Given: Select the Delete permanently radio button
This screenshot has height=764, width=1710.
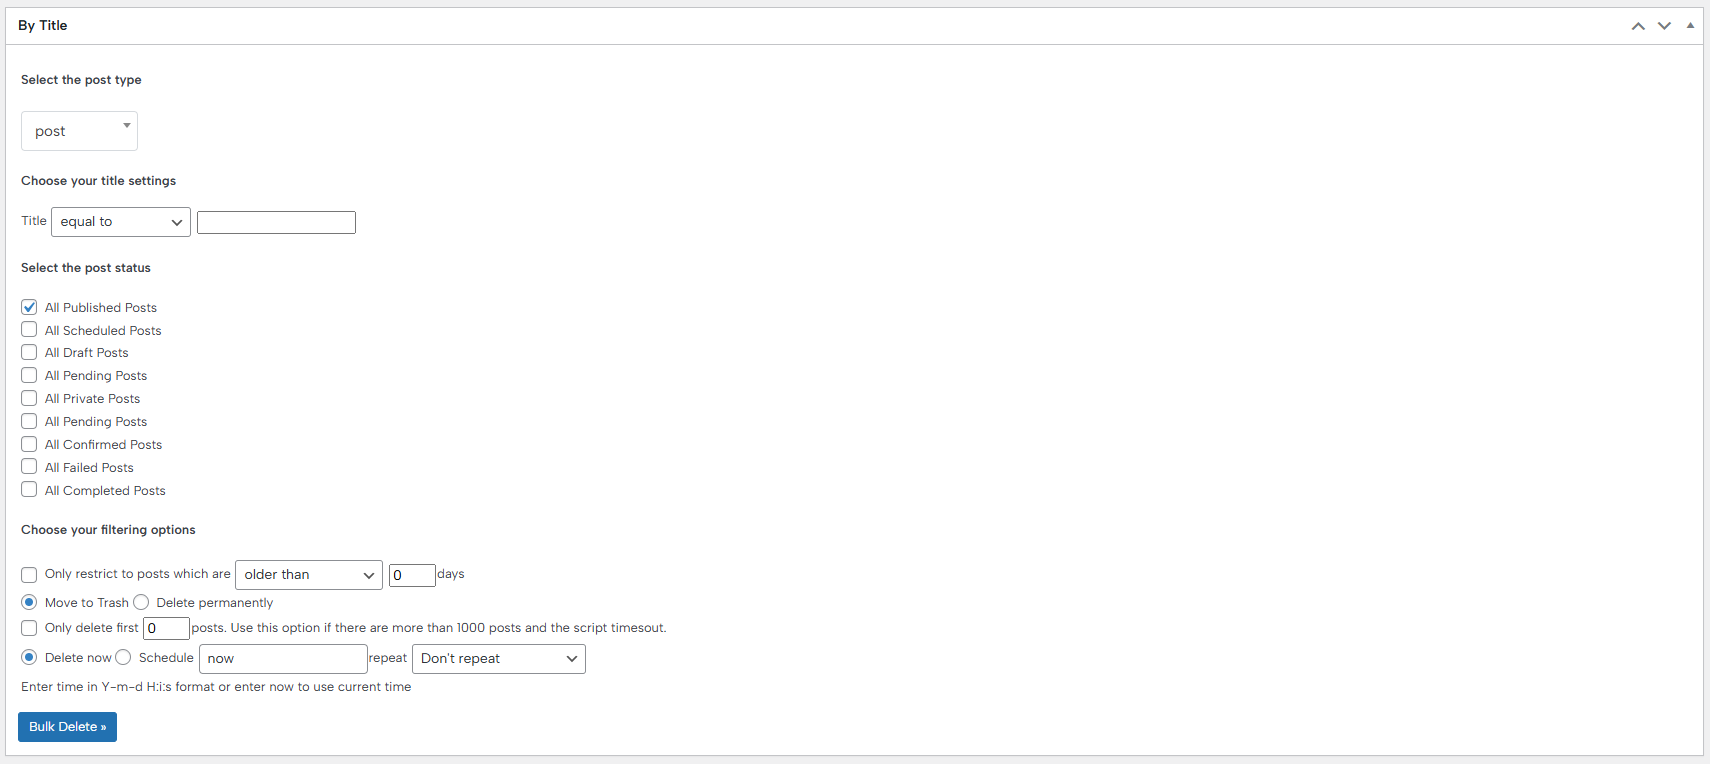Looking at the screenshot, I should (x=141, y=602).
